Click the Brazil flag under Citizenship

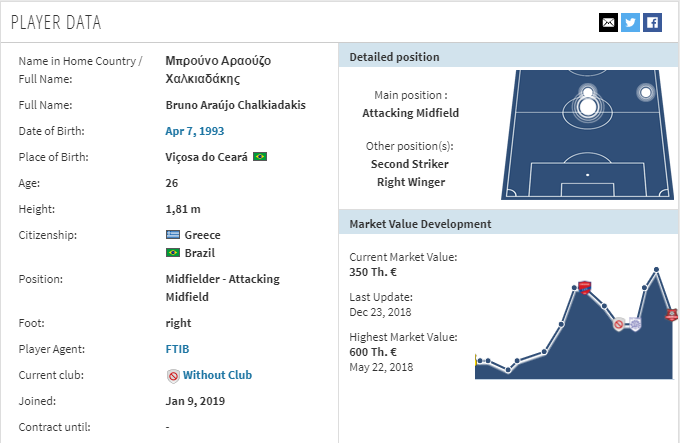(x=173, y=253)
